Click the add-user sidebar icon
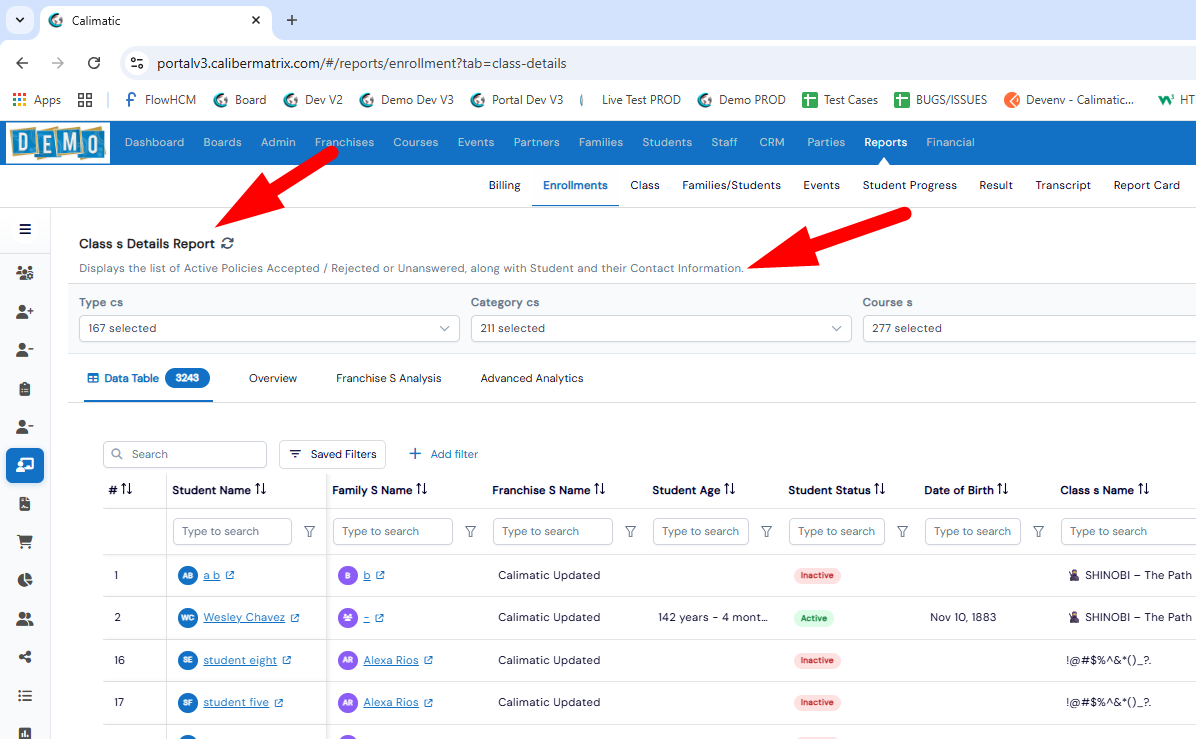1196x739 pixels. (x=25, y=311)
